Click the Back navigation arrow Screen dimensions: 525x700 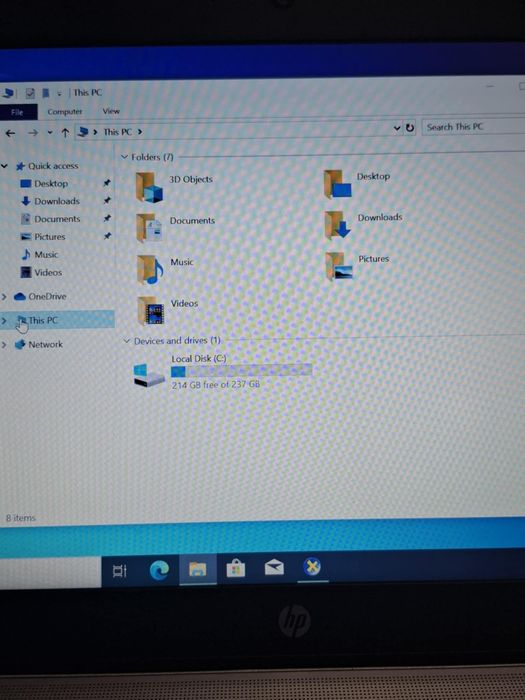tap(10, 133)
